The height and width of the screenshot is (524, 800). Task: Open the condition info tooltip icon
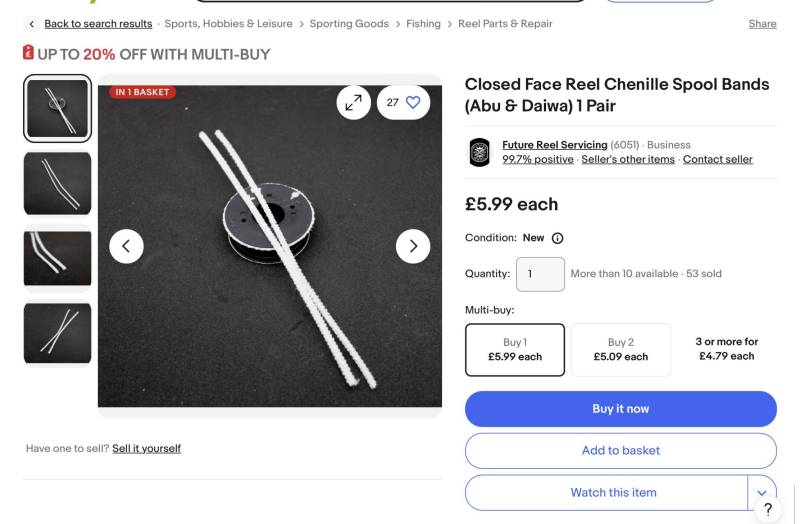pyautogui.click(x=558, y=238)
